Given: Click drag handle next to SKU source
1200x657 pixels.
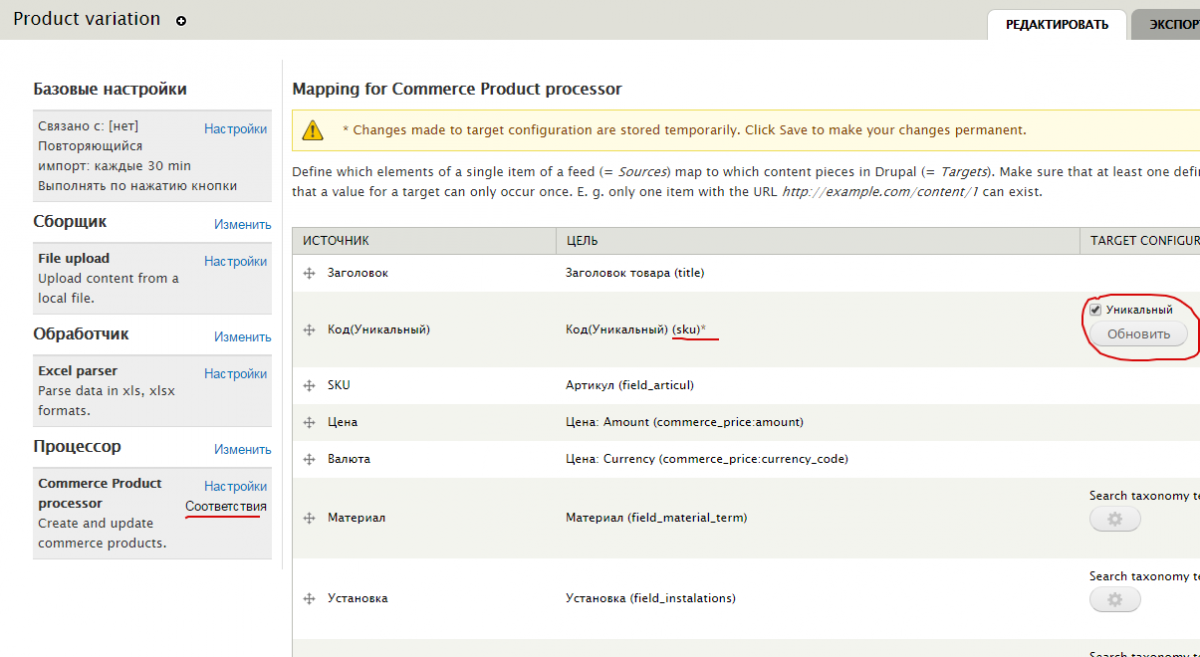Looking at the screenshot, I should 309,386.
